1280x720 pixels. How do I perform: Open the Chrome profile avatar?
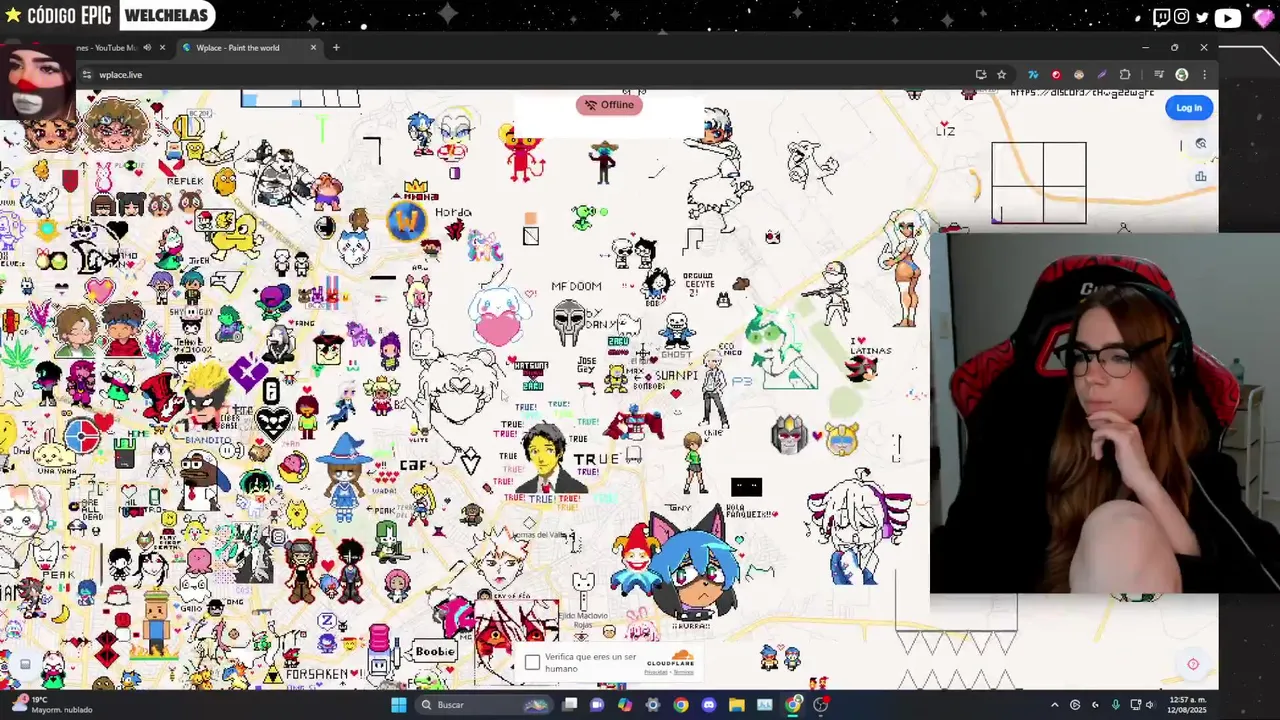(x=1182, y=75)
